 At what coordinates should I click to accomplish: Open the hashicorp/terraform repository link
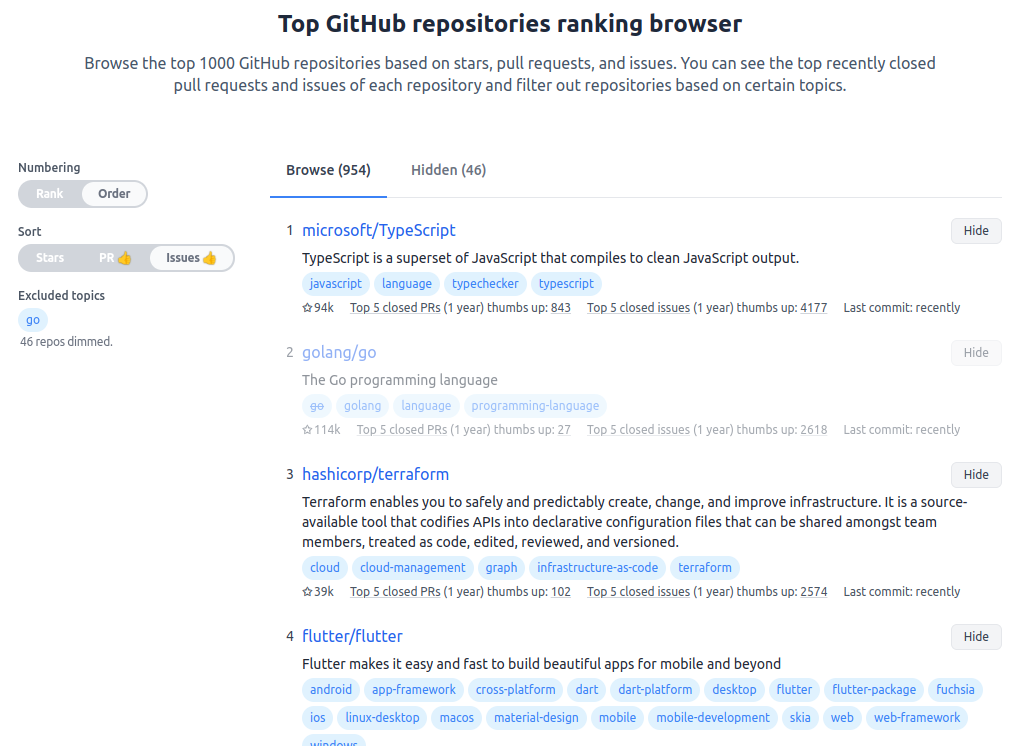point(375,474)
